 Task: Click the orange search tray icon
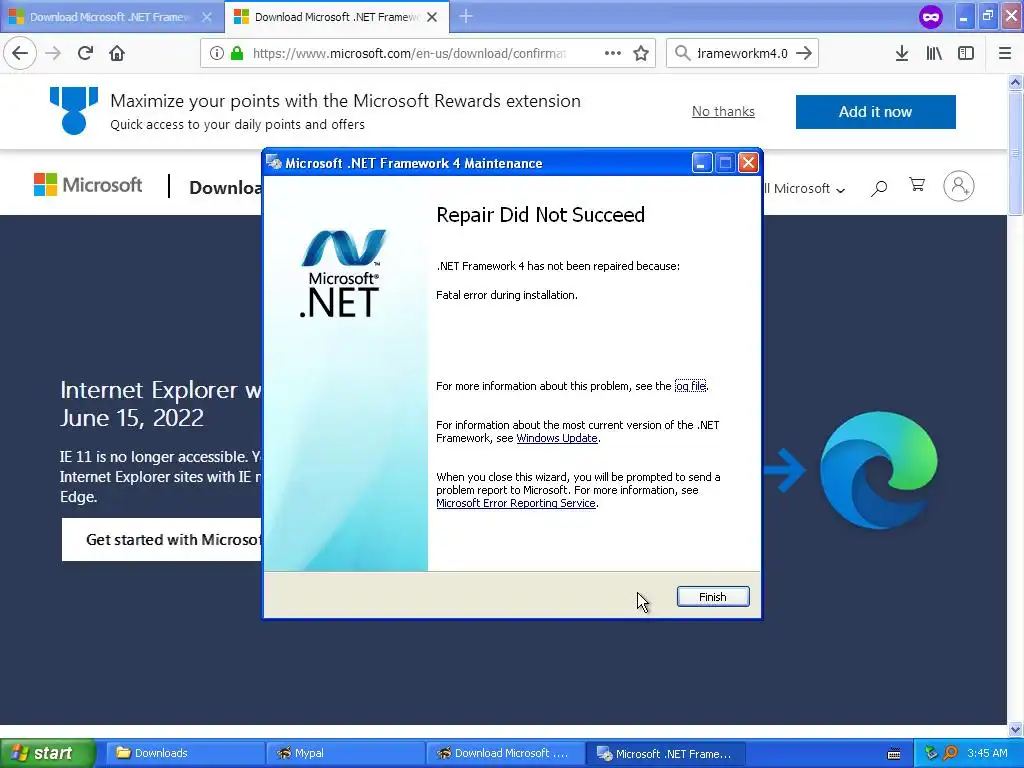[950, 753]
